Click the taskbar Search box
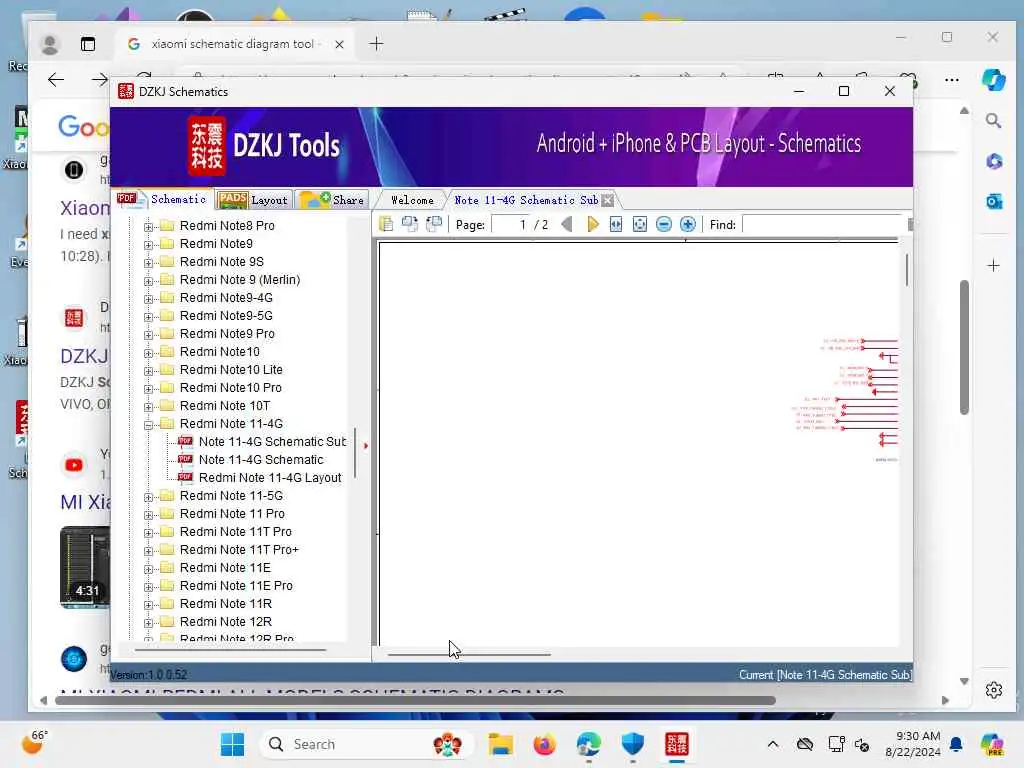 (366, 744)
